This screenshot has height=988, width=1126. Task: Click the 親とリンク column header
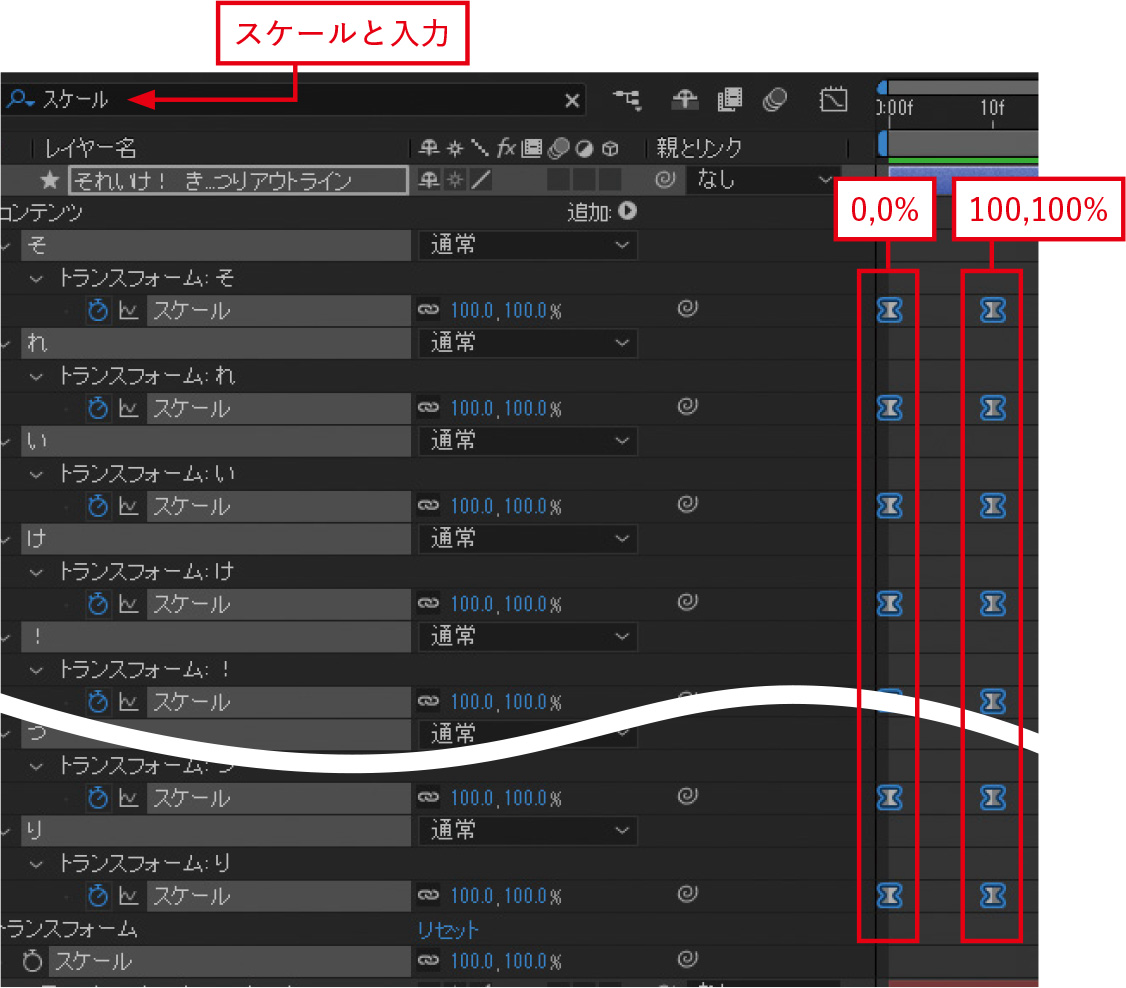tap(699, 149)
